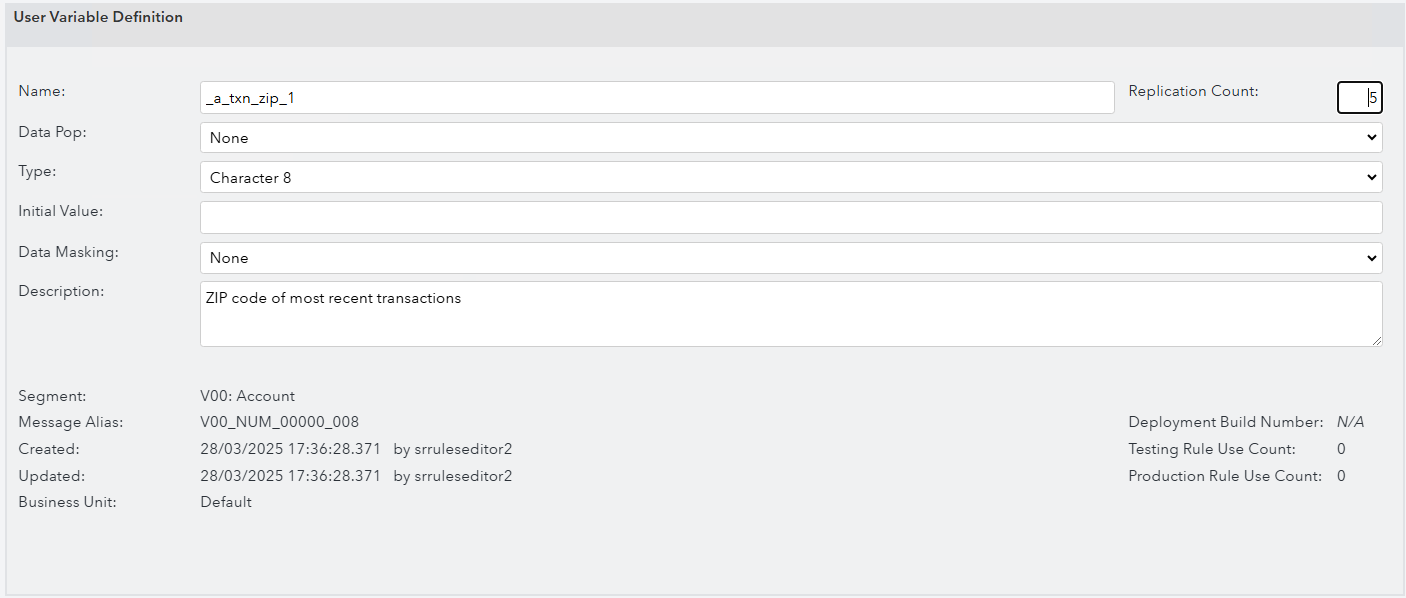Click inside the Replication Count box
1406x598 pixels.
pyautogui.click(x=1358, y=97)
